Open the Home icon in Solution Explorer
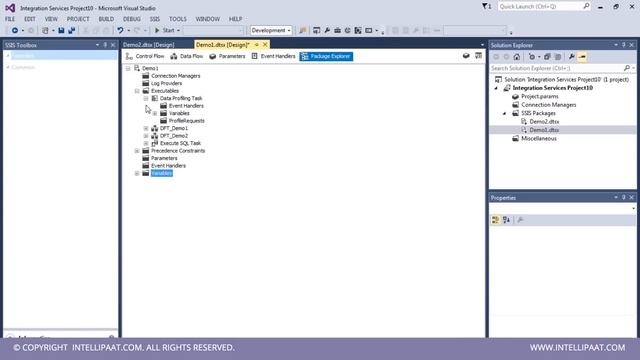The height and width of the screenshot is (360, 640). click(x=517, y=57)
